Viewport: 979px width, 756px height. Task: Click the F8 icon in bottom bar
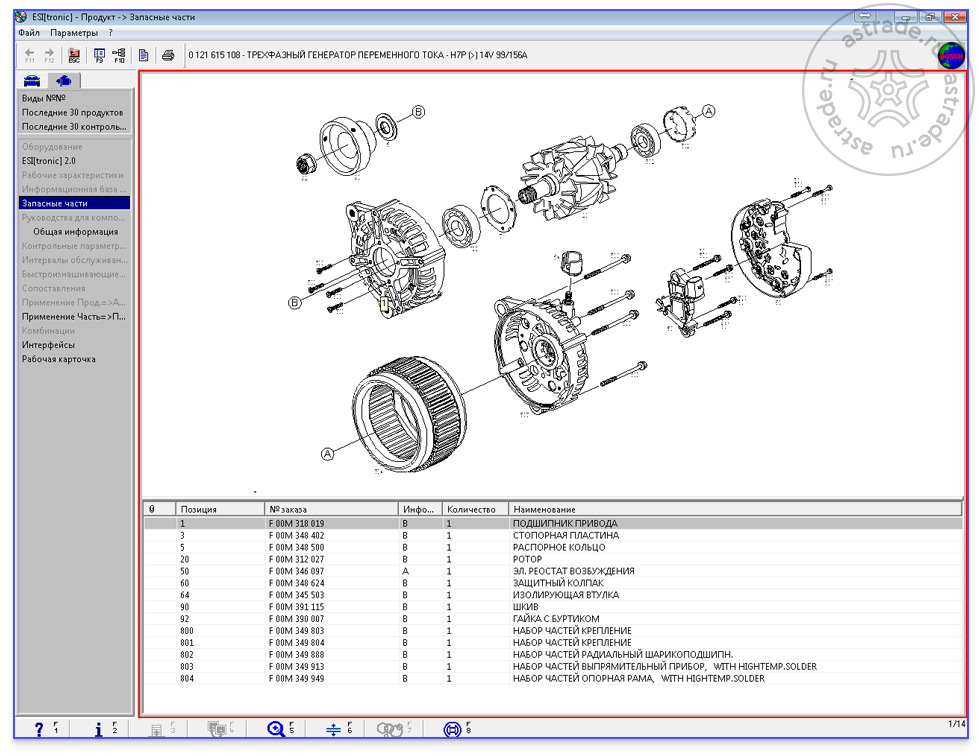tap(451, 729)
